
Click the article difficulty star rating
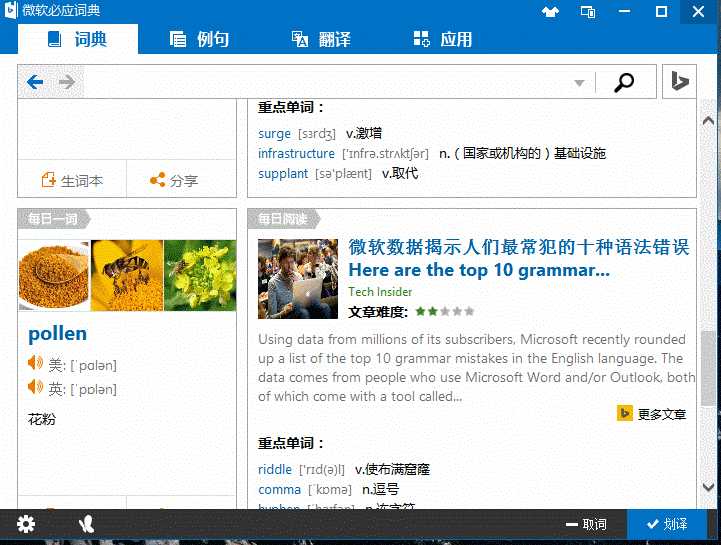444,311
